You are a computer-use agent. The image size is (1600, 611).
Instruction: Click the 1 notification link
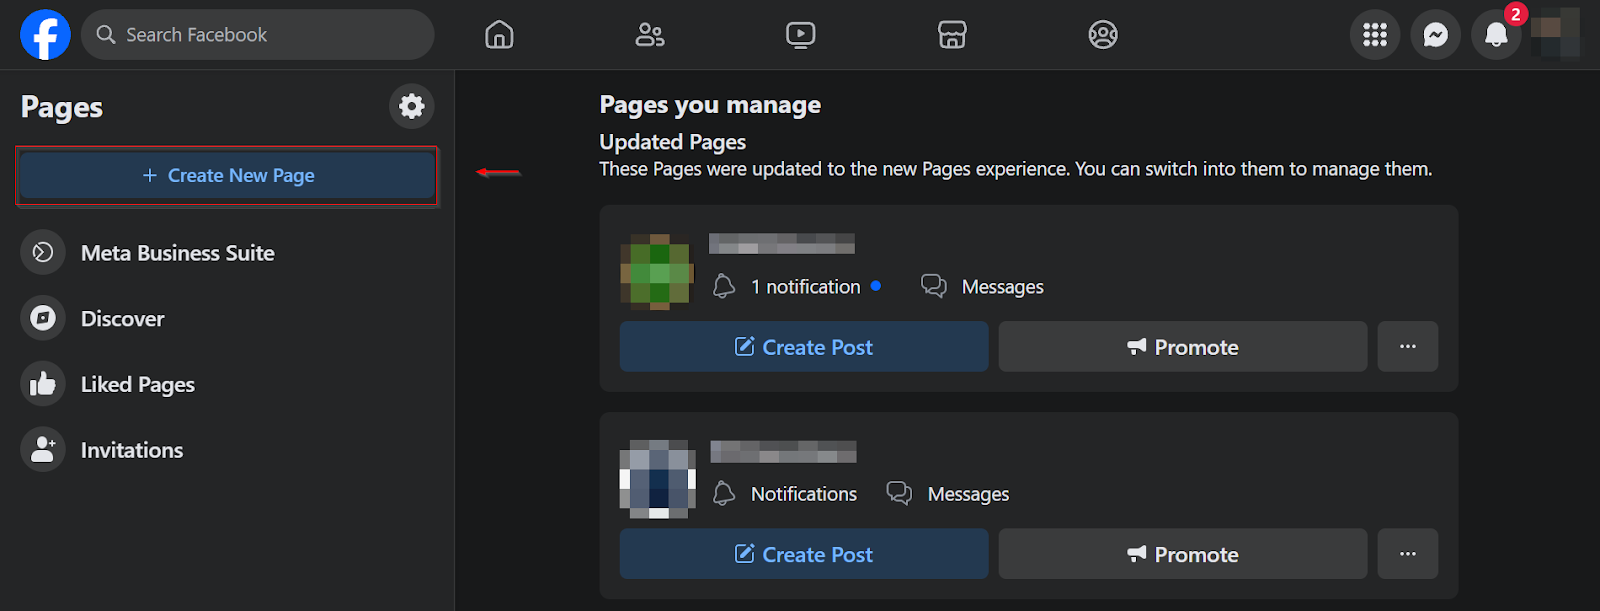click(x=805, y=287)
